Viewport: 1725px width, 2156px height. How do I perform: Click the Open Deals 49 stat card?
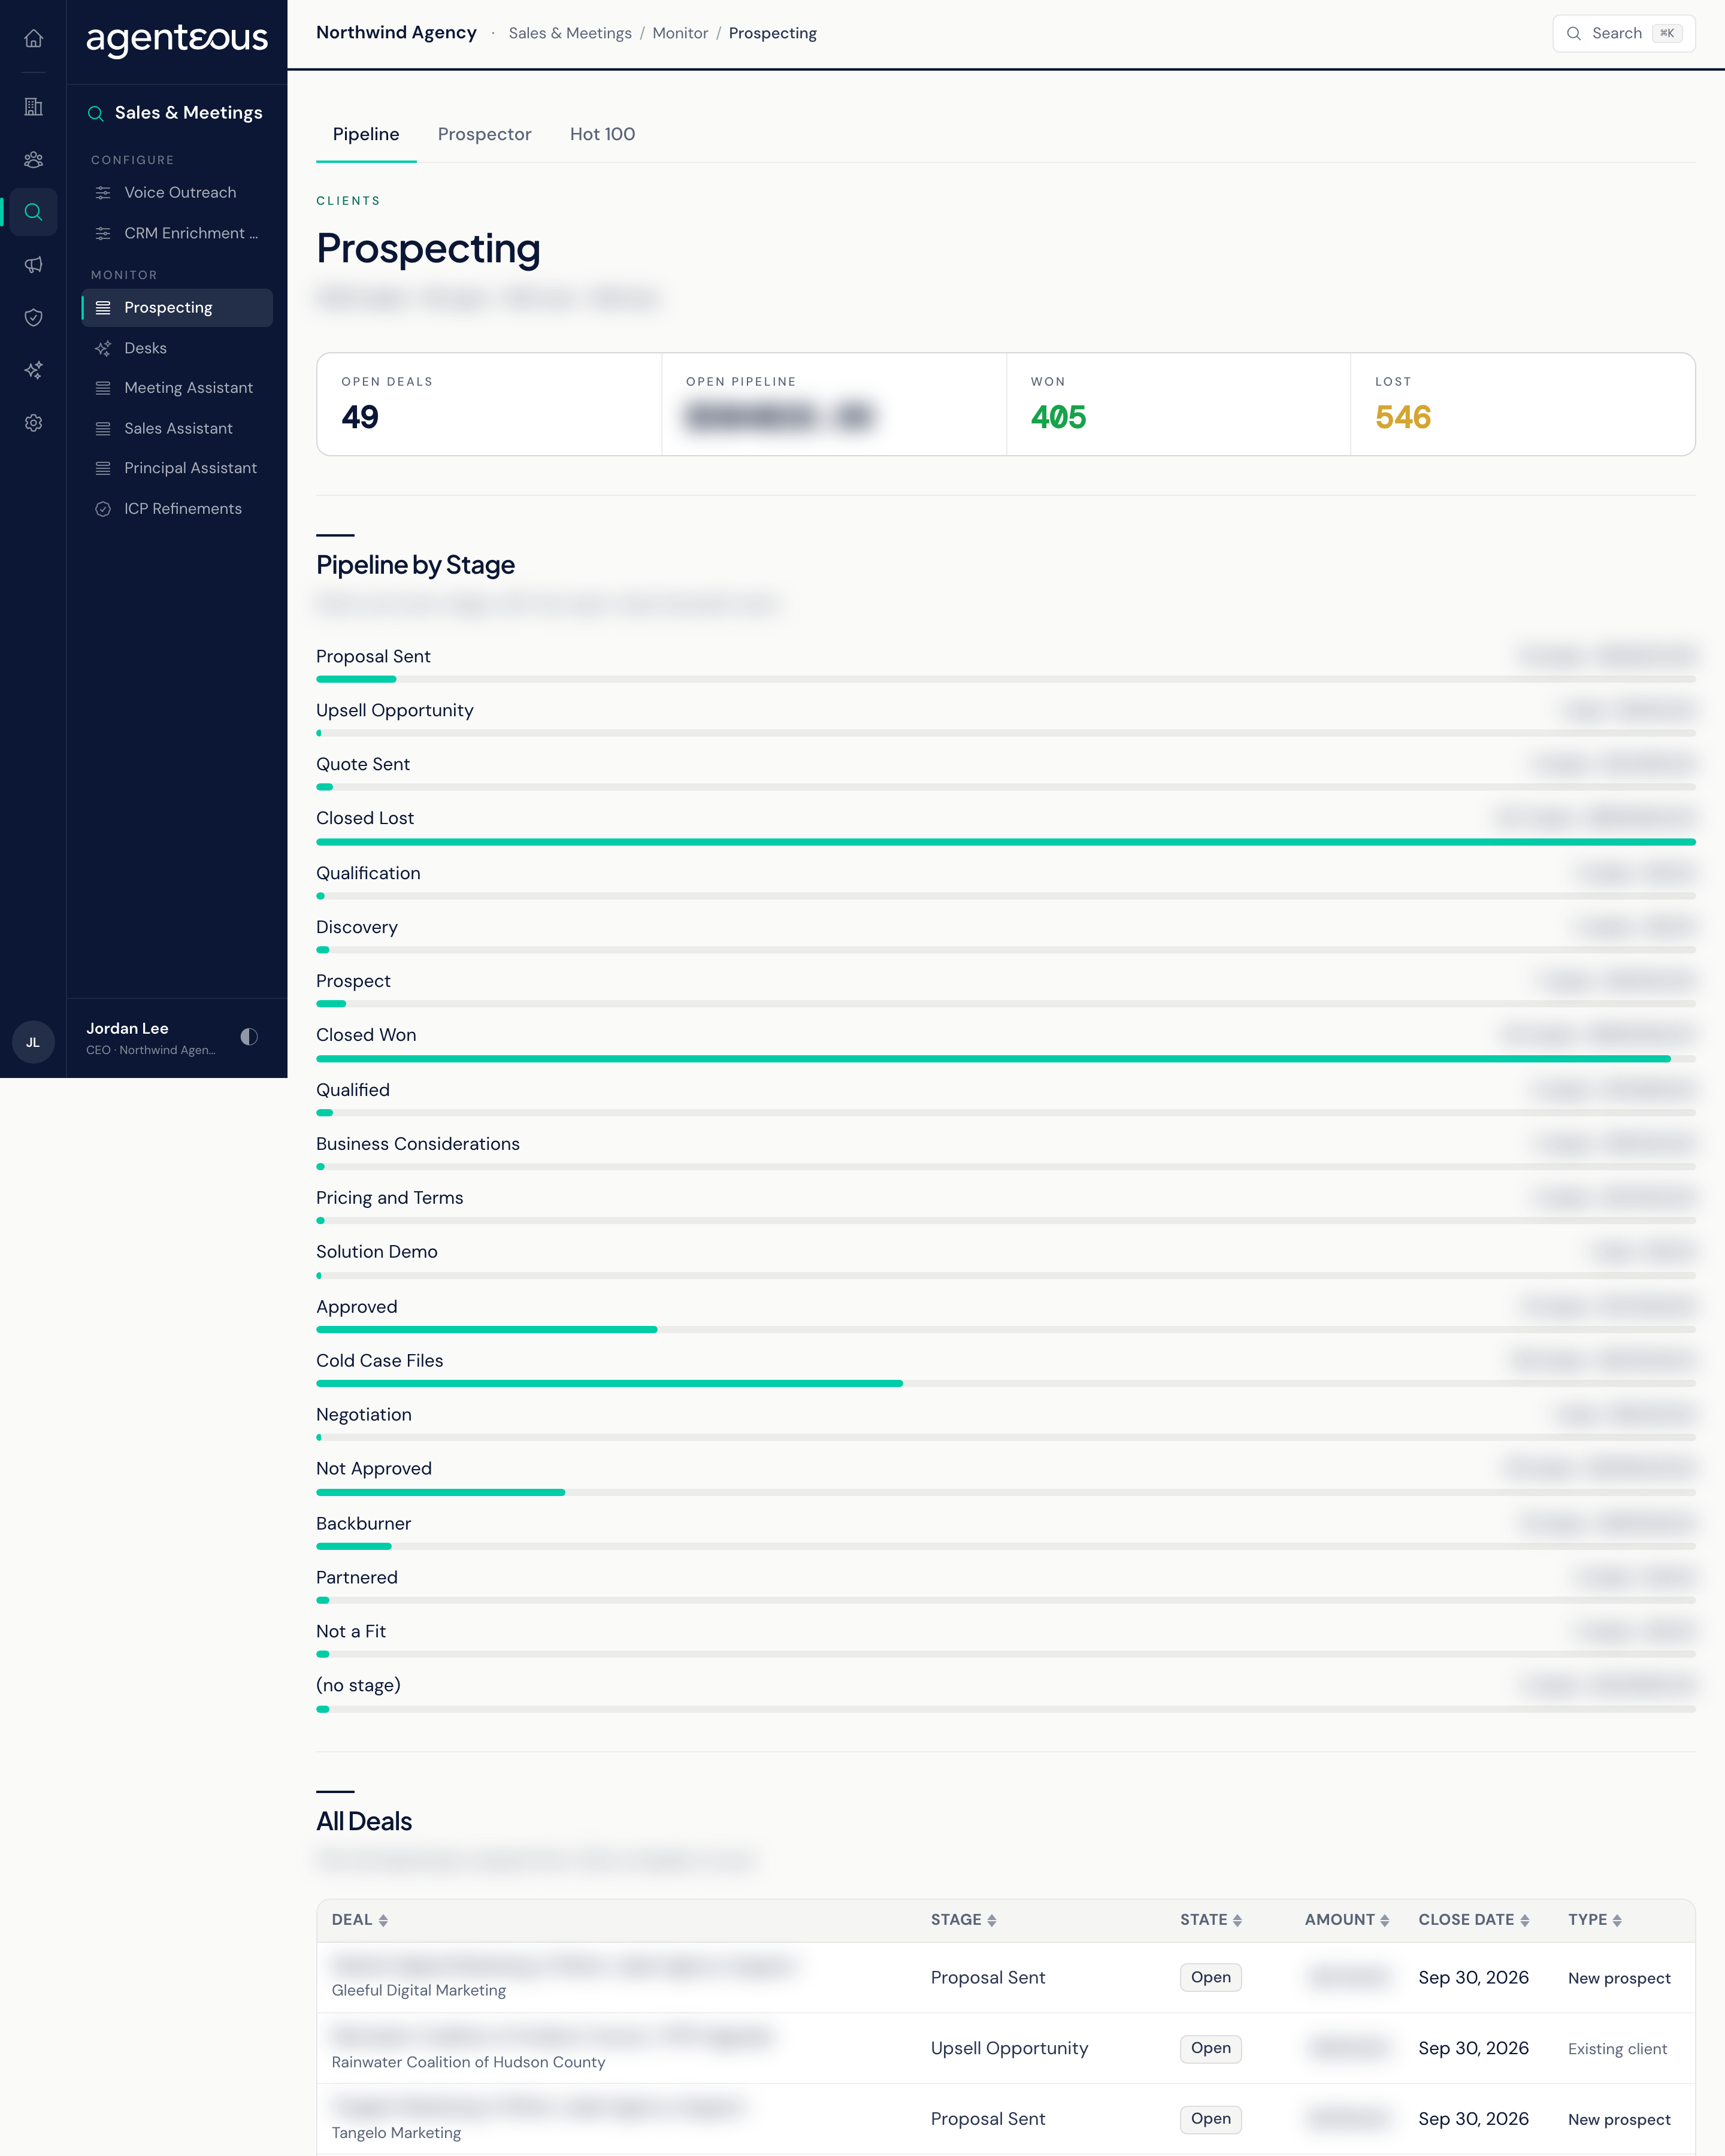coord(489,404)
